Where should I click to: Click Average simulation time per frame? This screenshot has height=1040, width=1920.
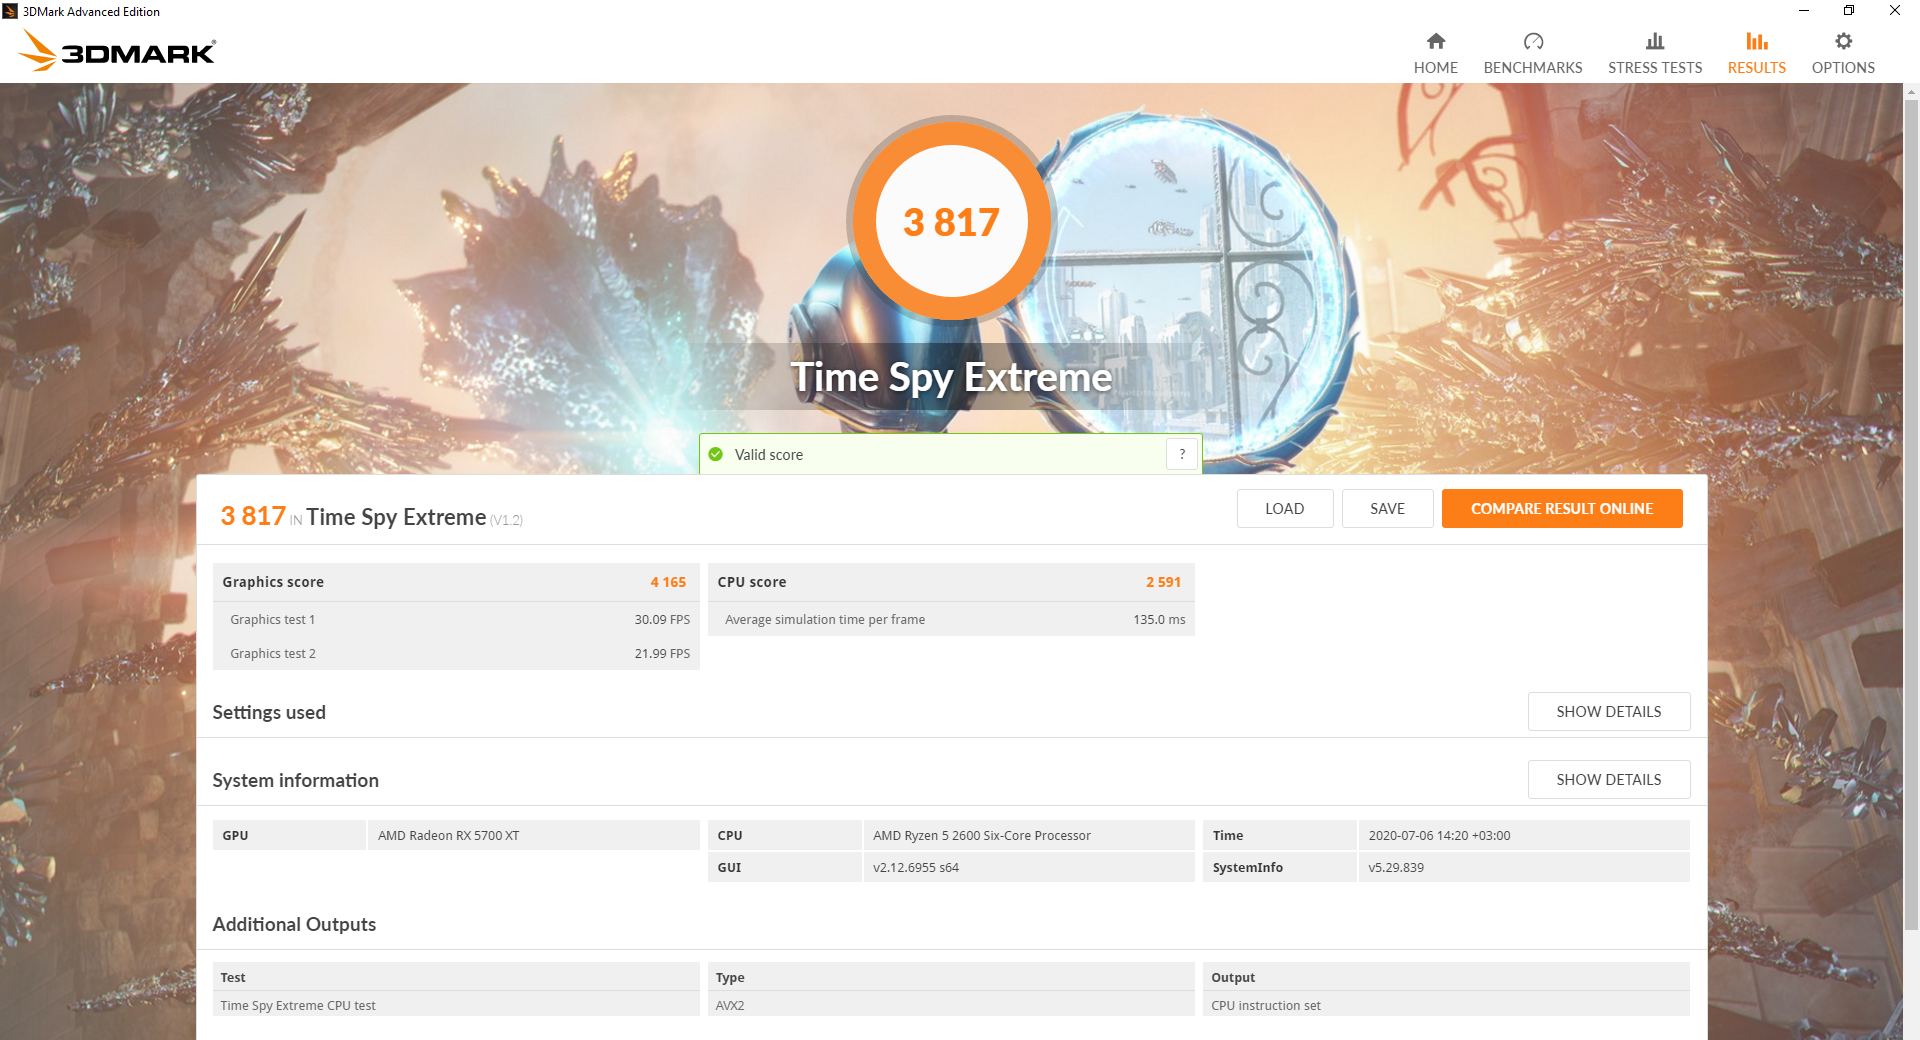pos(825,620)
